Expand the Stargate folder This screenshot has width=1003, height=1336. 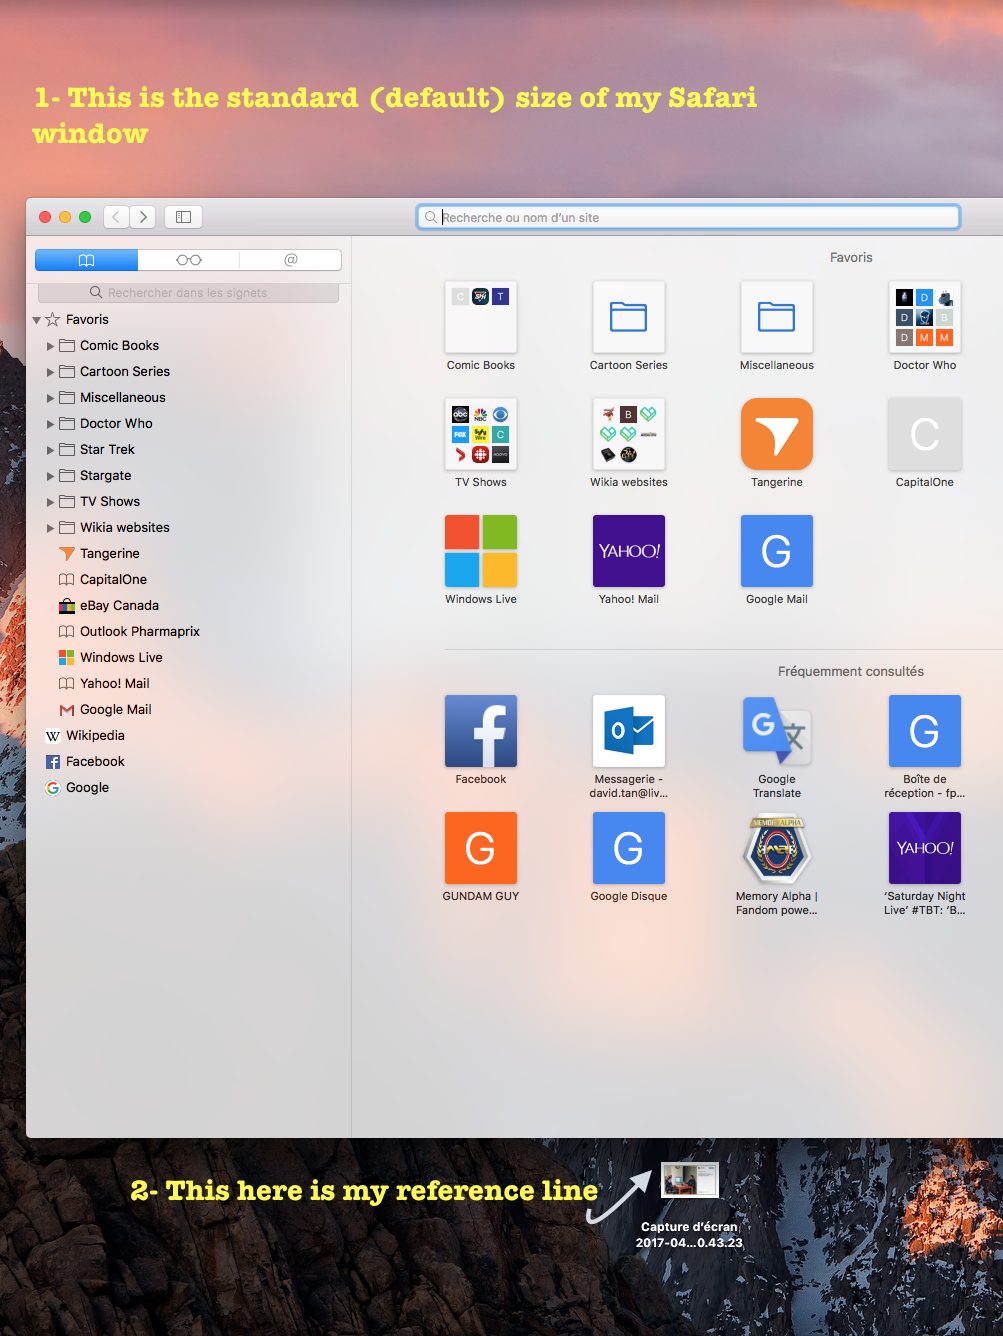(x=51, y=476)
